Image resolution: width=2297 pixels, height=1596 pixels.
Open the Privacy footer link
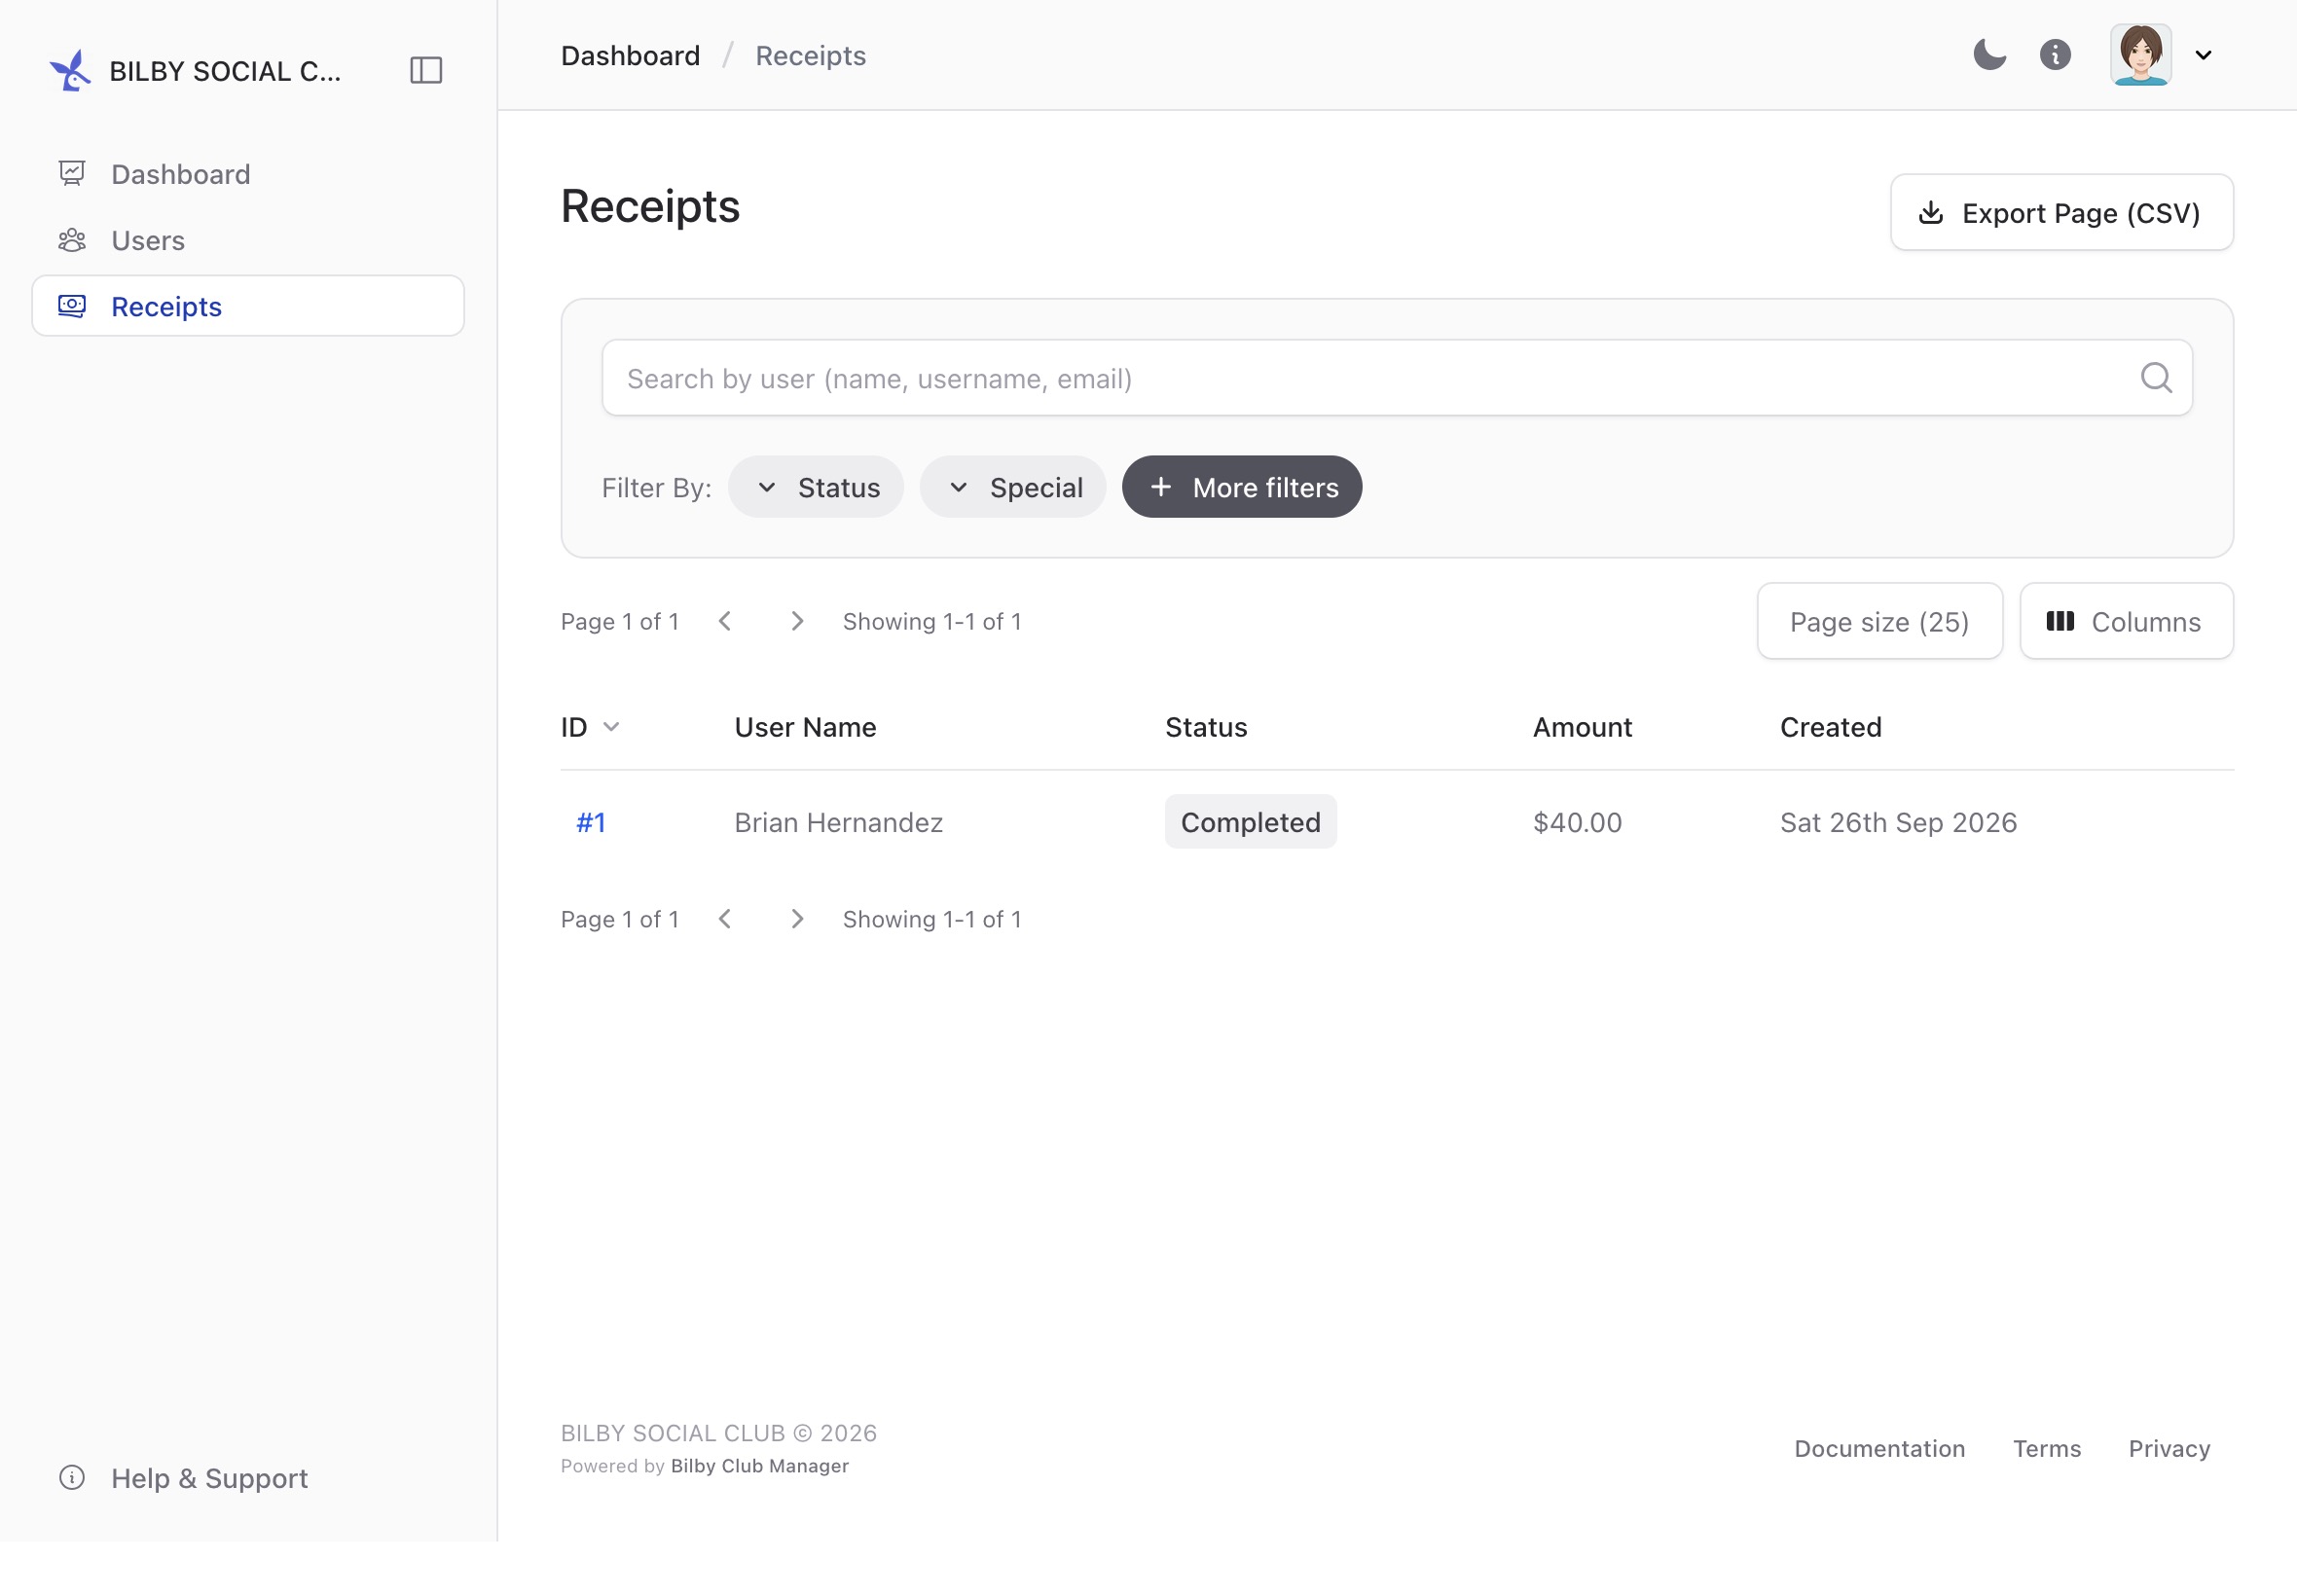click(x=2169, y=1449)
